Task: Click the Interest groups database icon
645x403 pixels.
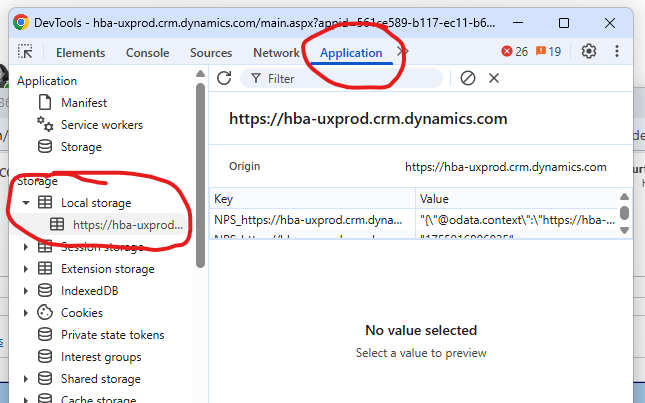Action: [x=45, y=357]
